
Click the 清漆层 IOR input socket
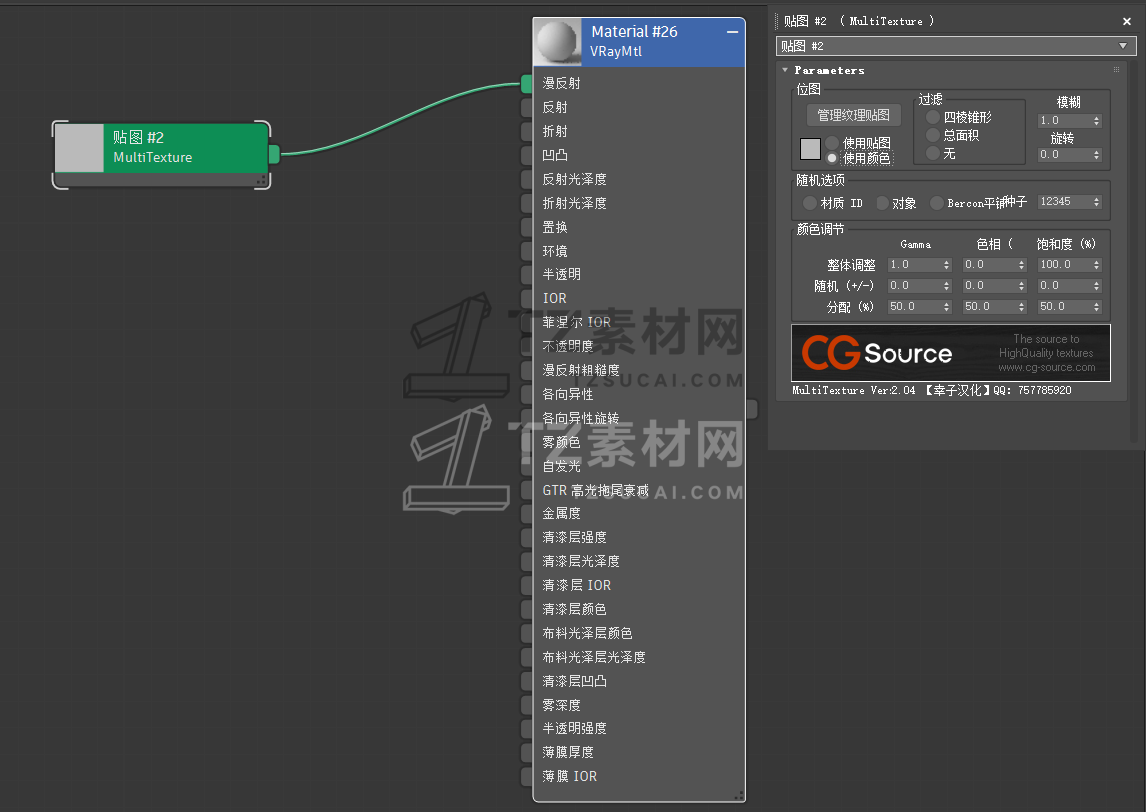point(526,585)
